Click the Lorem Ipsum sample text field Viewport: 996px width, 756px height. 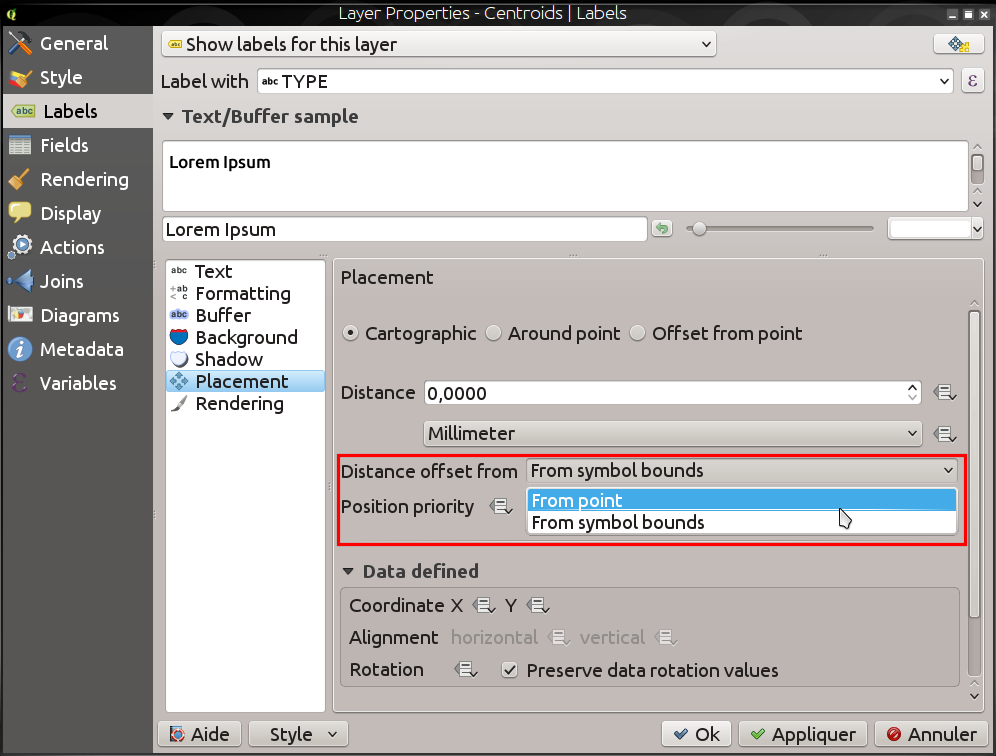click(x=405, y=229)
